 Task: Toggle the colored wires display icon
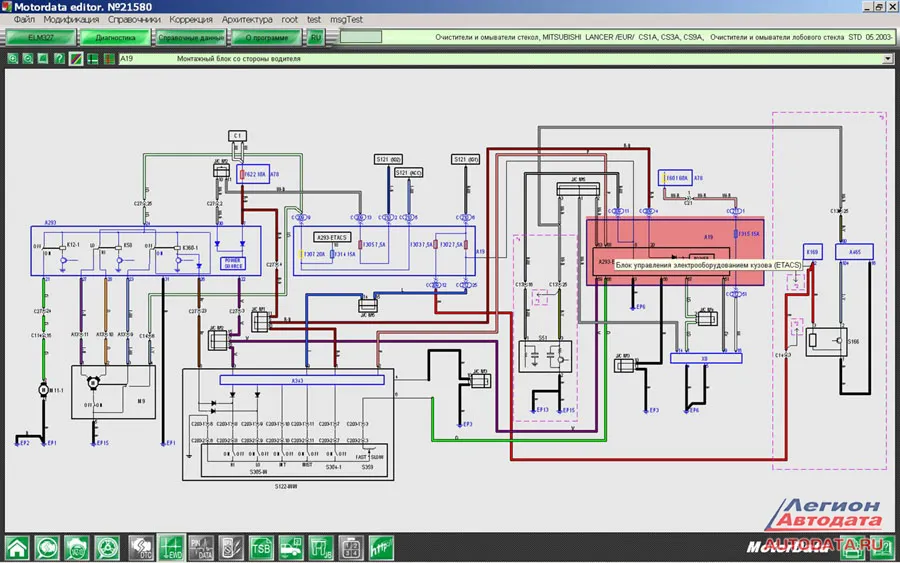75,59
